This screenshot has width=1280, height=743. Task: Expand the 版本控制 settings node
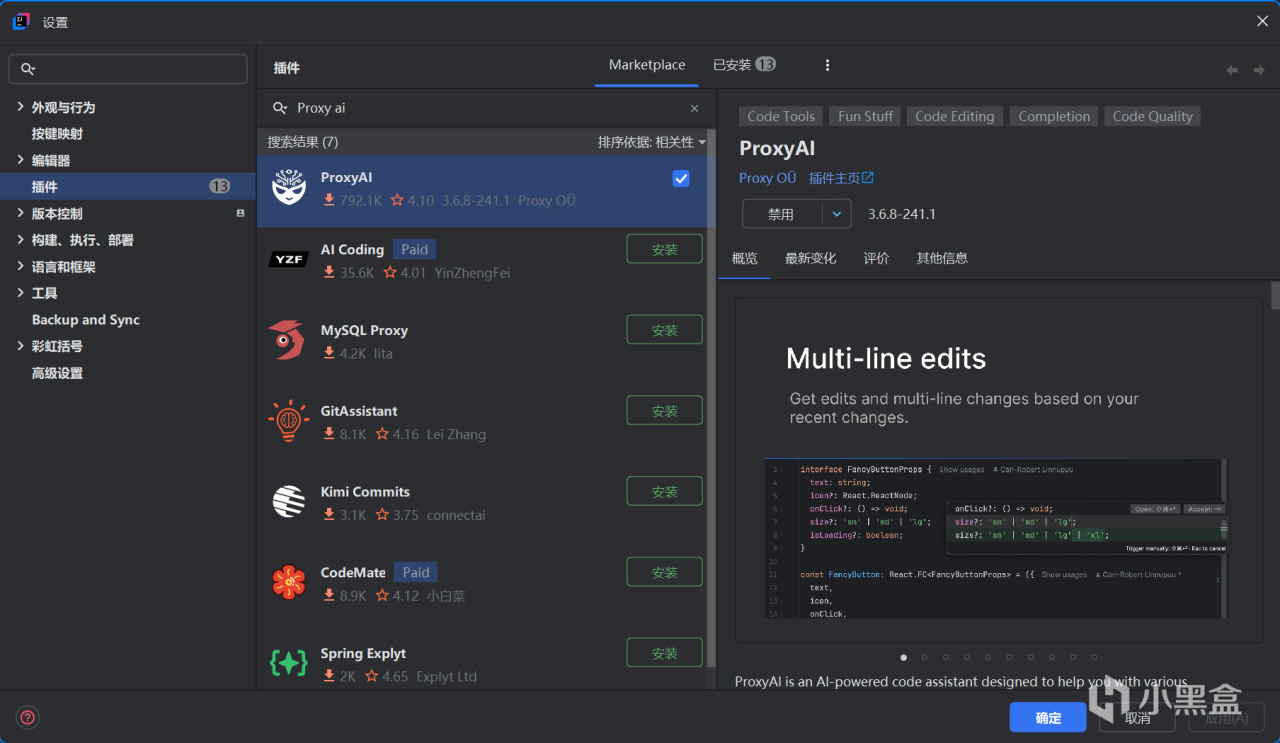(21, 213)
